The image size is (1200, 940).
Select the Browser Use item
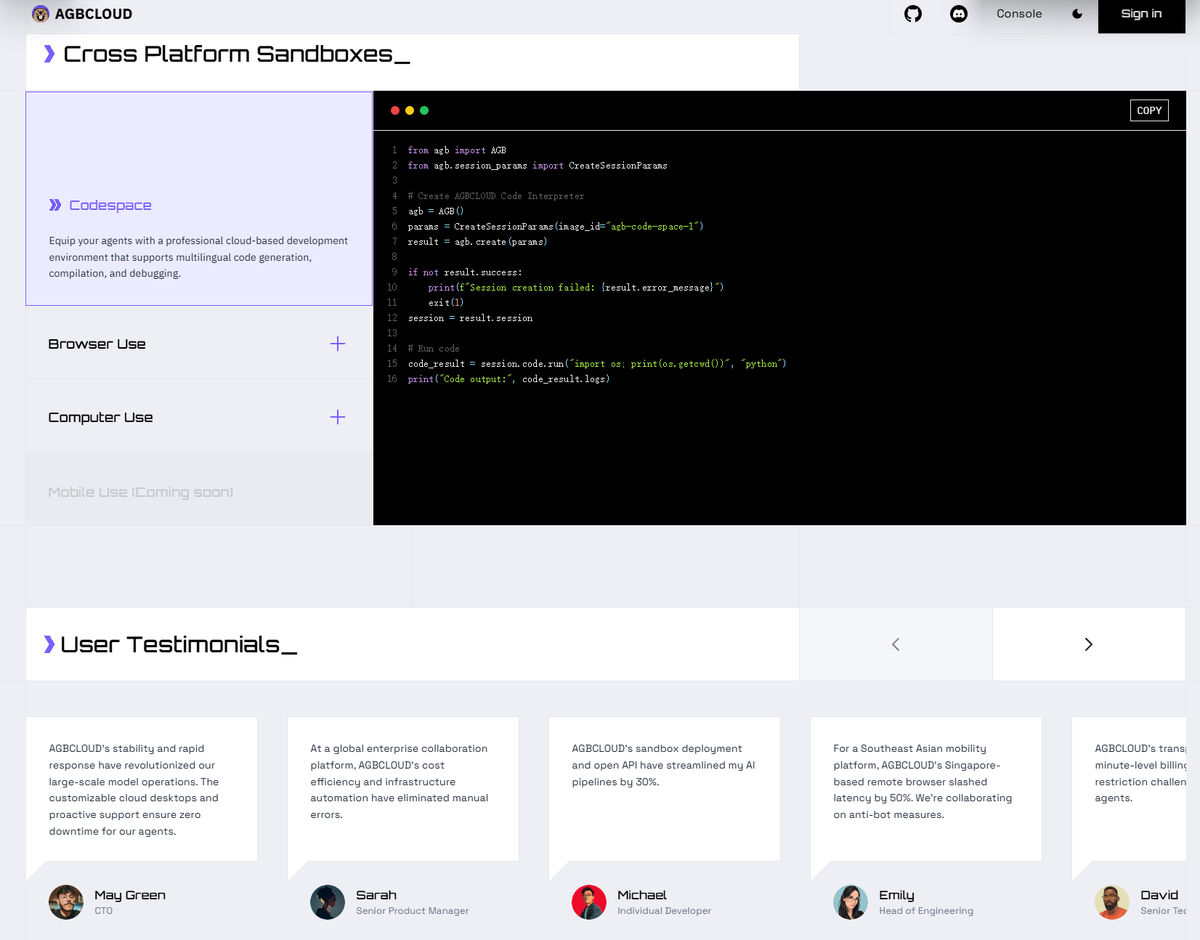[199, 343]
